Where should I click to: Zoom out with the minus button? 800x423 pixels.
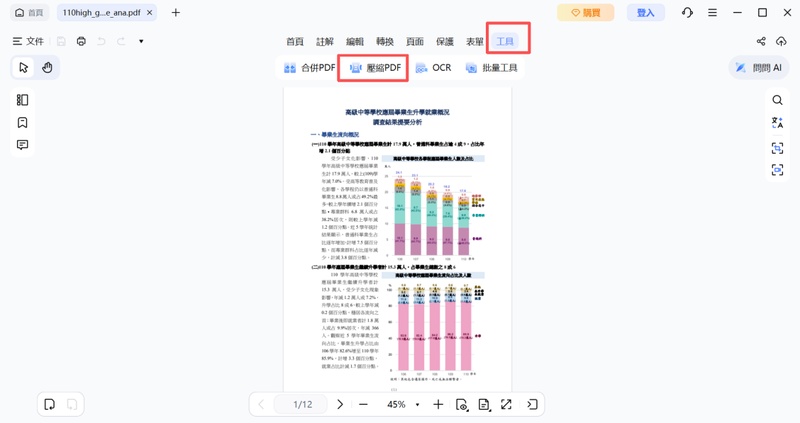click(363, 405)
